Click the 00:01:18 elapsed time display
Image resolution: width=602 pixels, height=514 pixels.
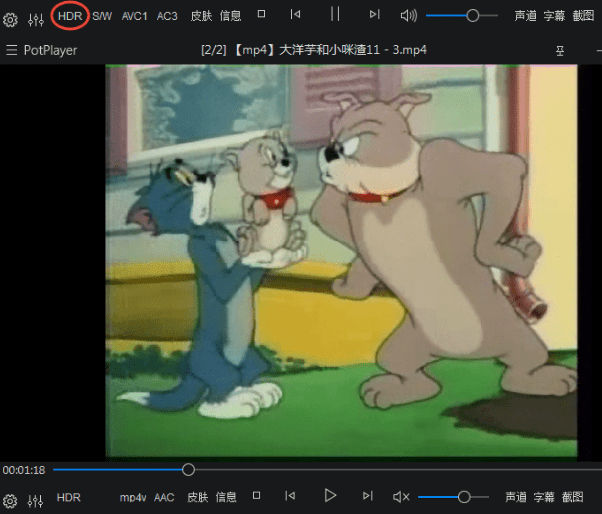[24, 470]
